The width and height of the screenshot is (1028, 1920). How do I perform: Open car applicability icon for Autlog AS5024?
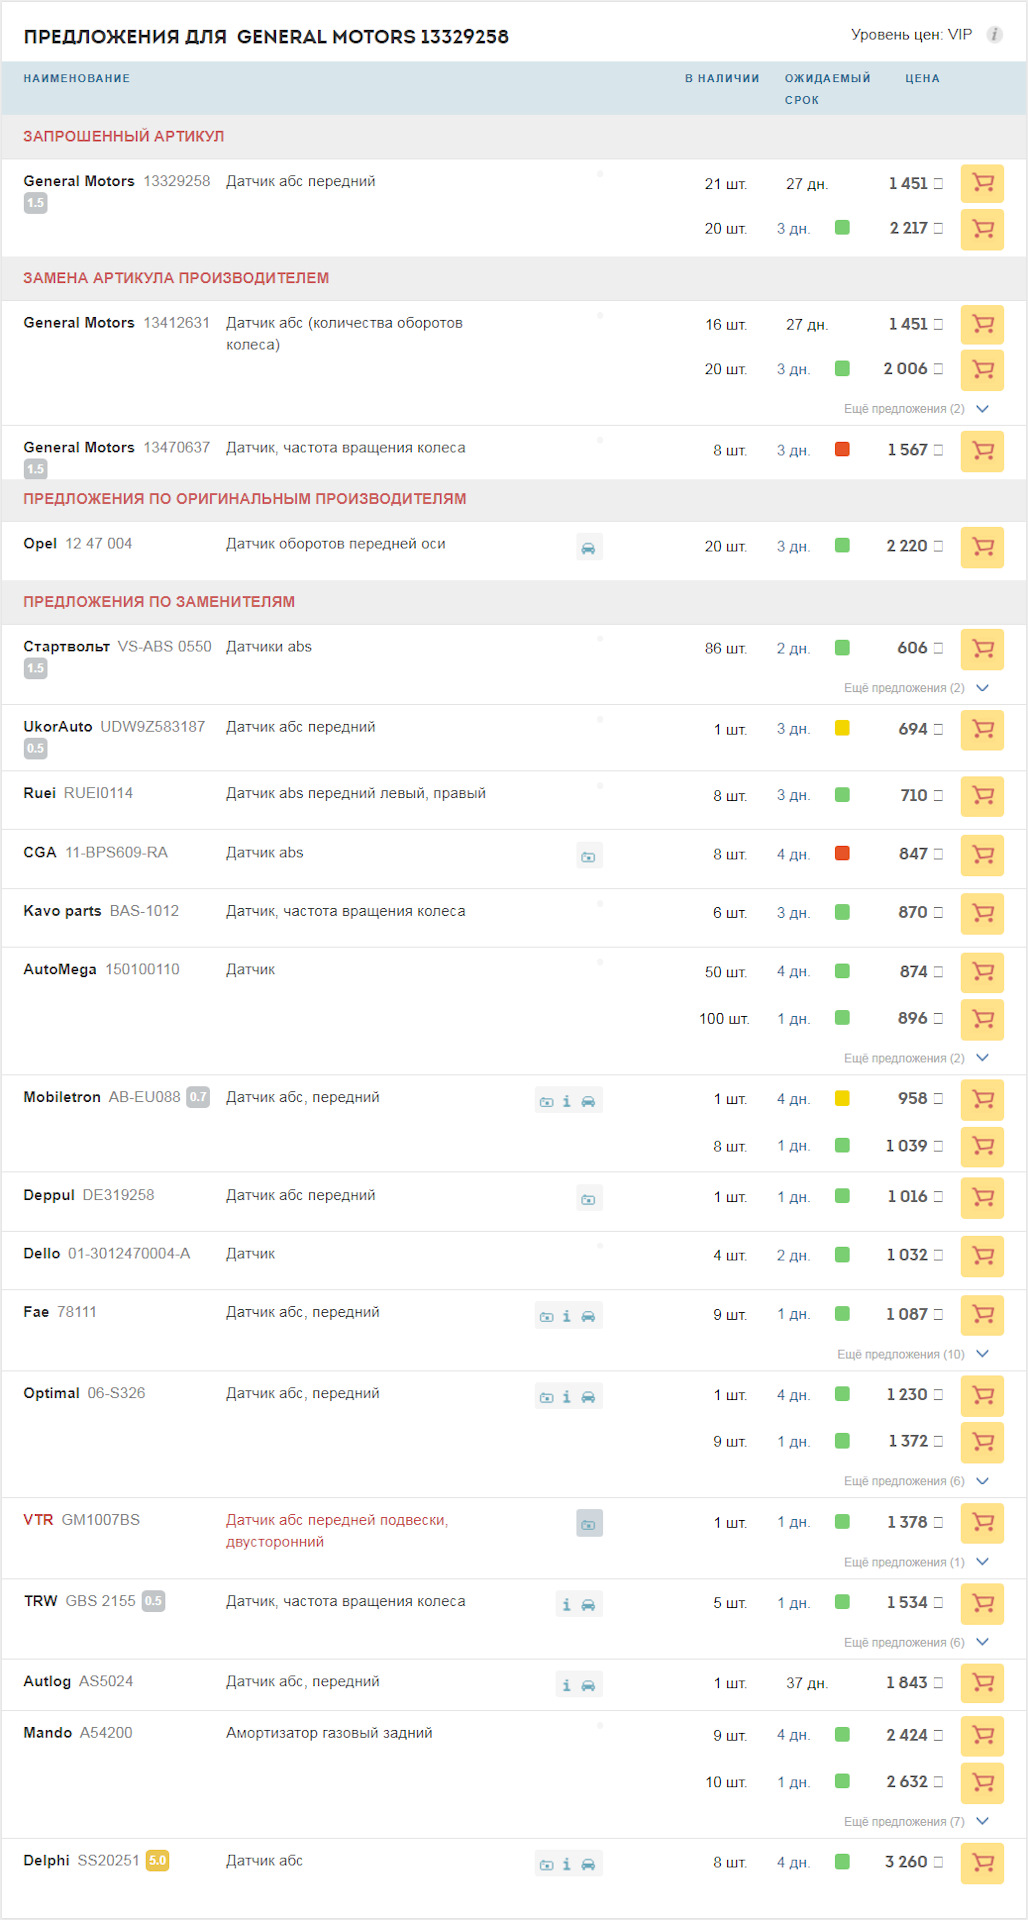click(589, 1685)
